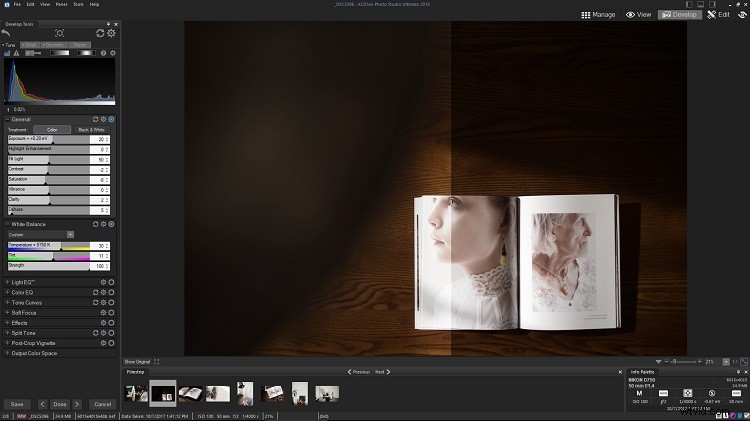Image resolution: width=750 pixels, height=421 pixels.
Task: Click the fit-image icon beside zoom percent
Action: click(x=744, y=362)
